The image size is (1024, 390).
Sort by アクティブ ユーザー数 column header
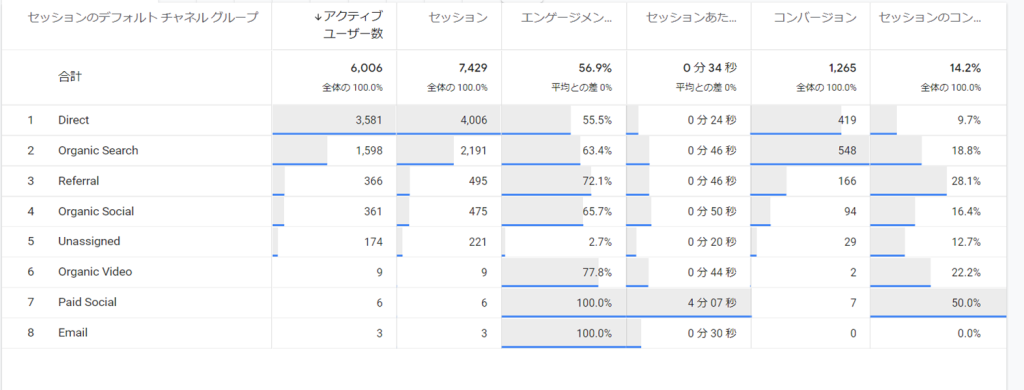(352, 25)
